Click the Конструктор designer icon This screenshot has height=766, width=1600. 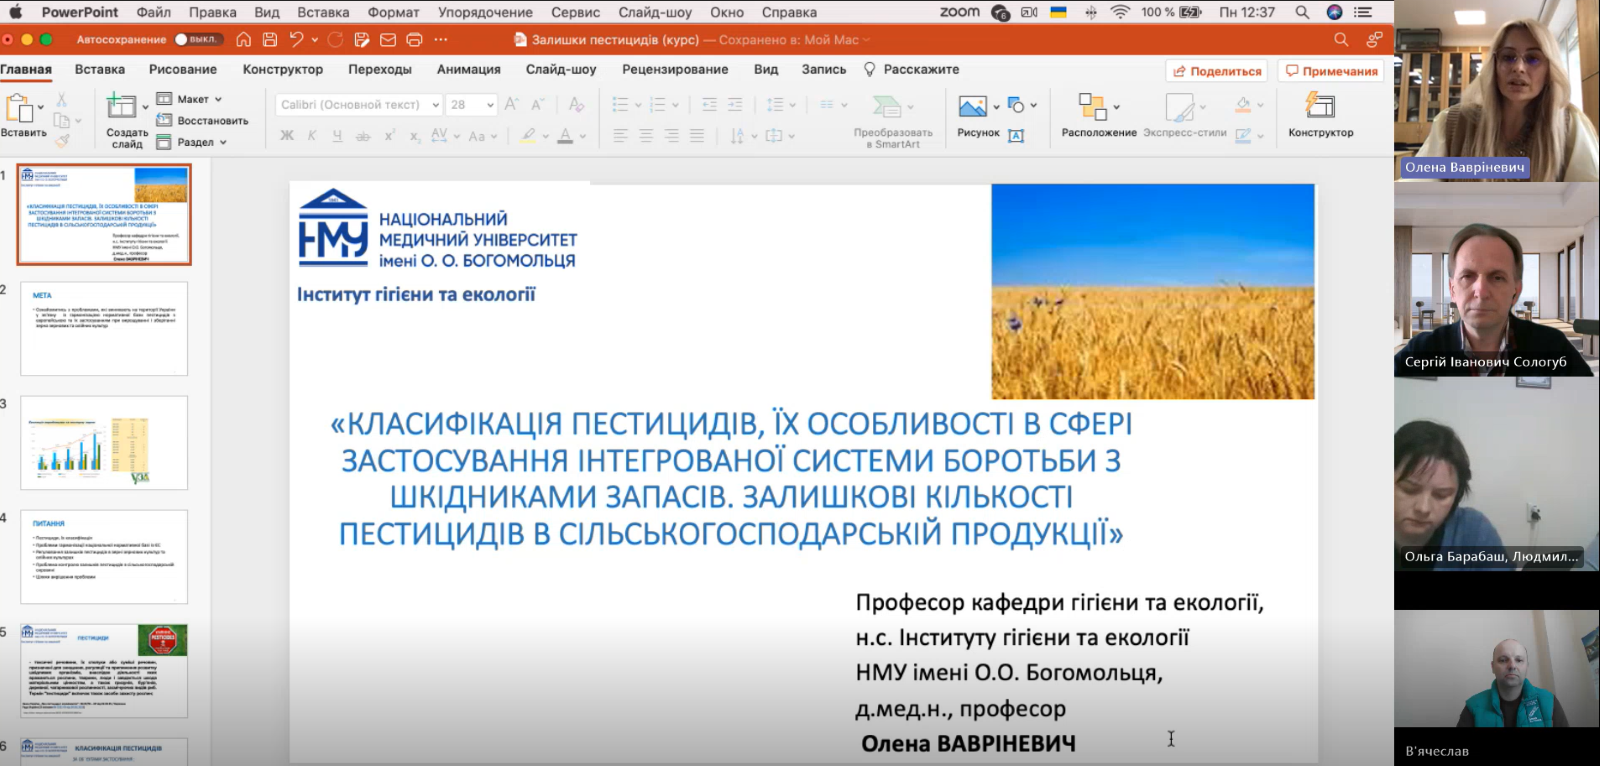[x=1320, y=105]
